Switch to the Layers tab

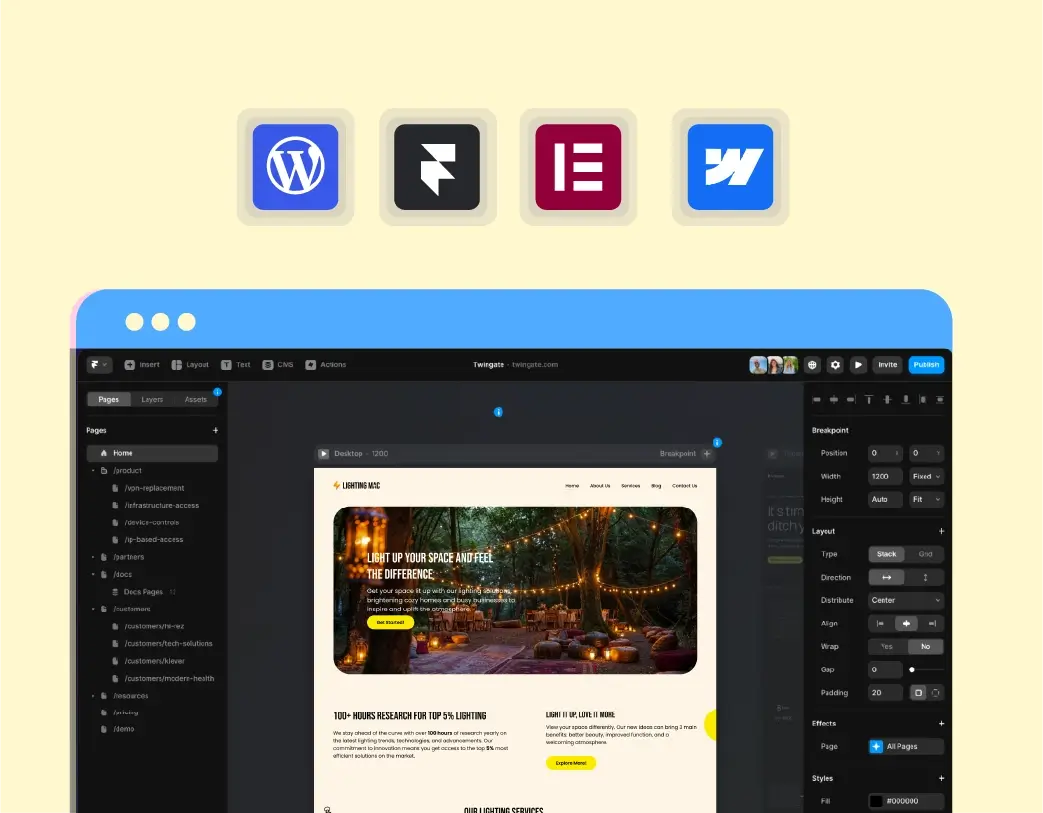coord(152,399)
